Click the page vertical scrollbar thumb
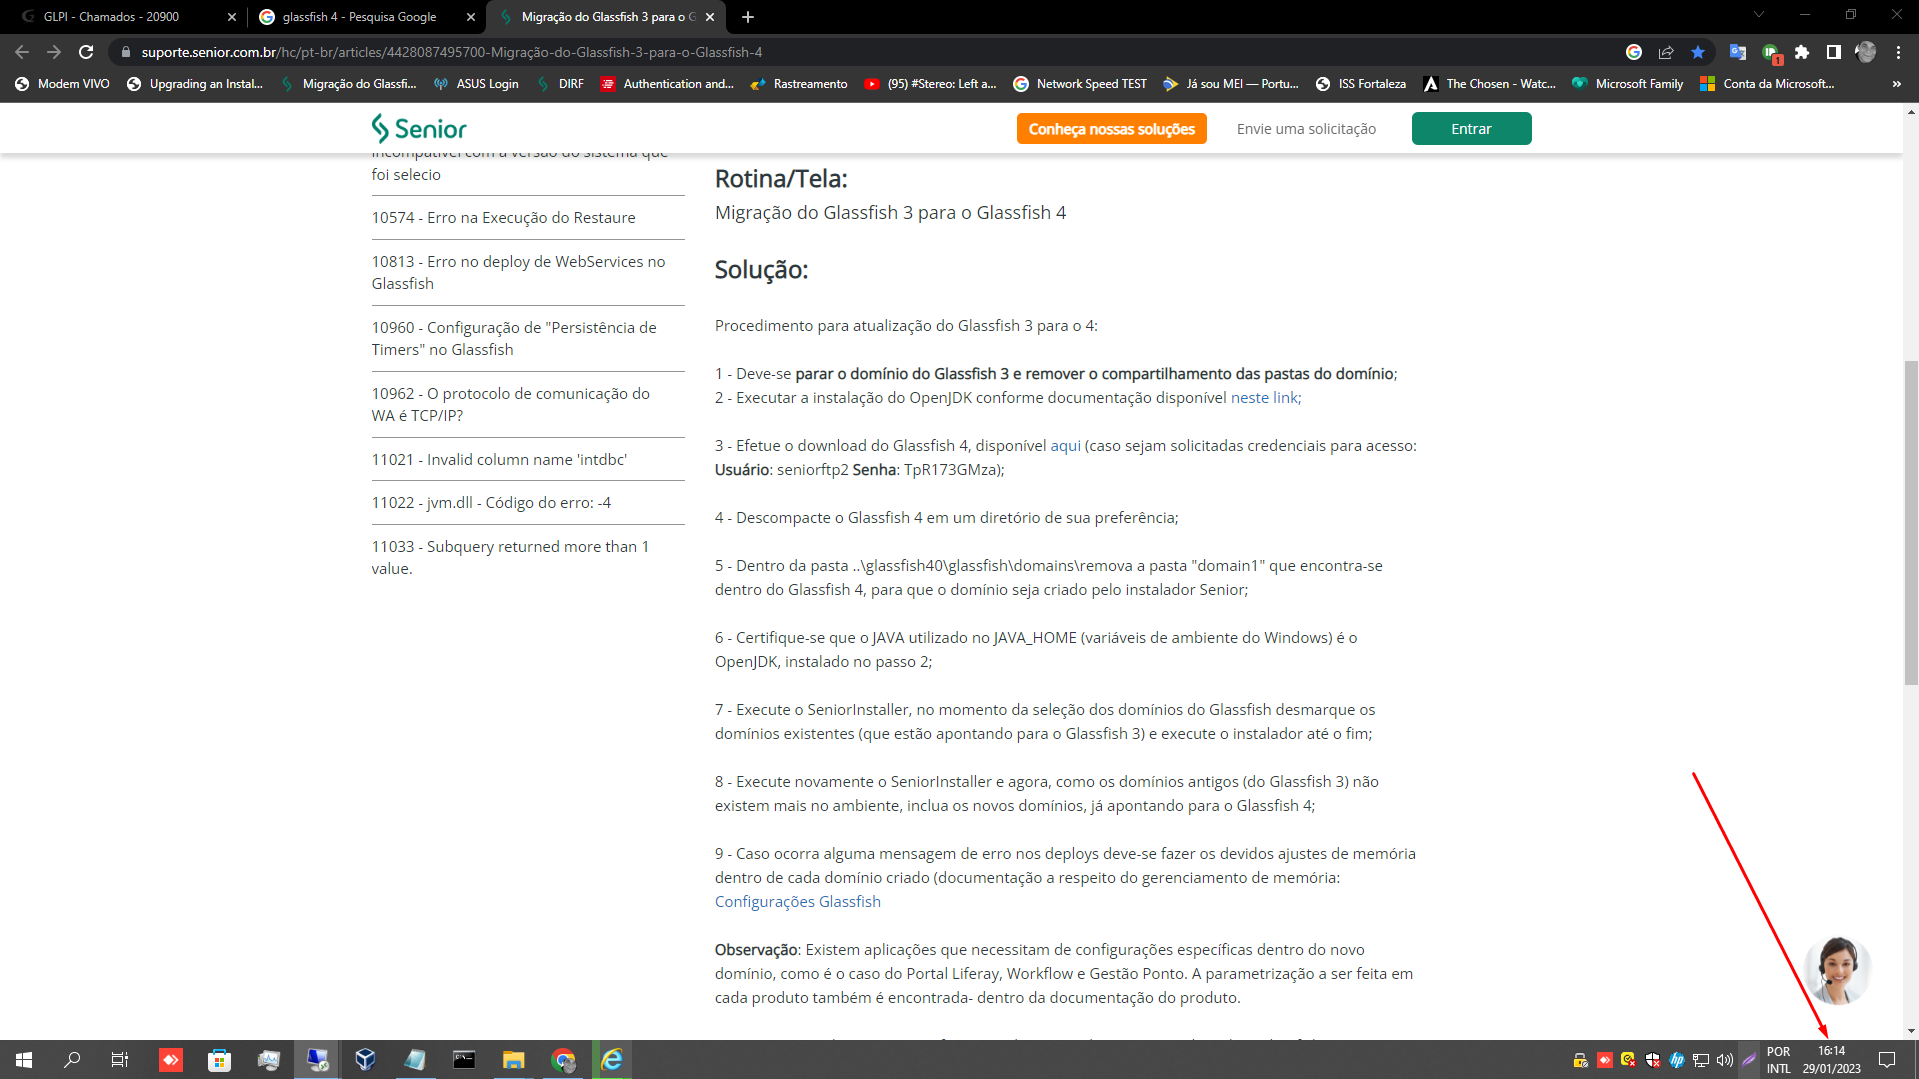Screen dimensions: 1919x1079 1911,522
